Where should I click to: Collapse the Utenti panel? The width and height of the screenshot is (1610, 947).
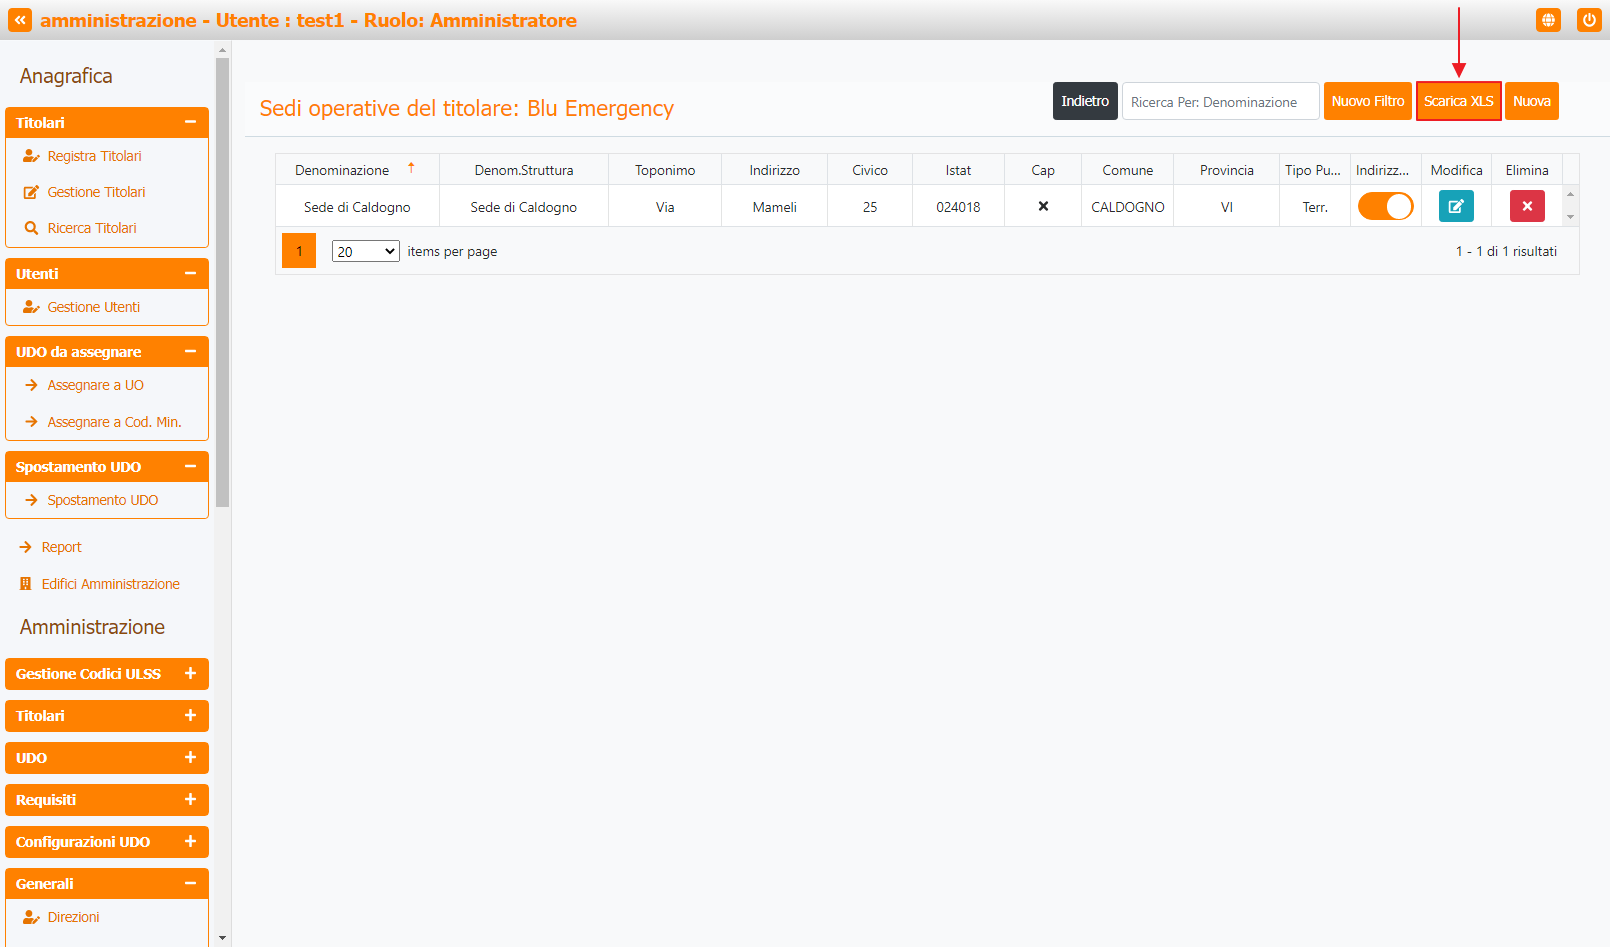[190, 273]
